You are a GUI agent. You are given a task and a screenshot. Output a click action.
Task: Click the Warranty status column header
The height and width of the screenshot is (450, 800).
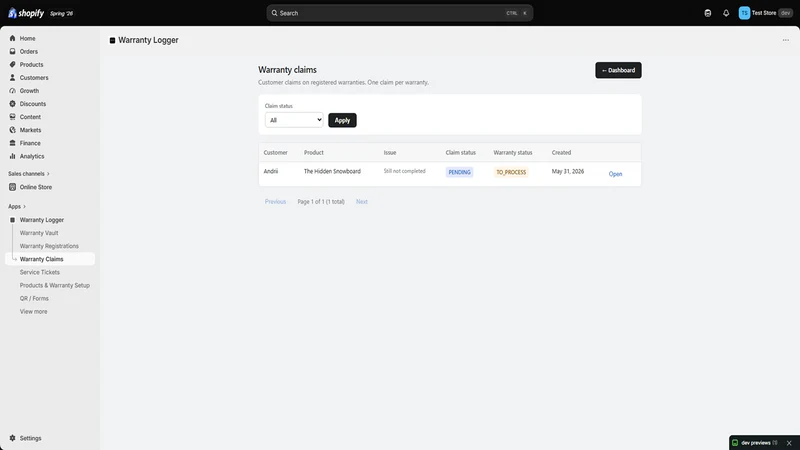tap(513, 153)
